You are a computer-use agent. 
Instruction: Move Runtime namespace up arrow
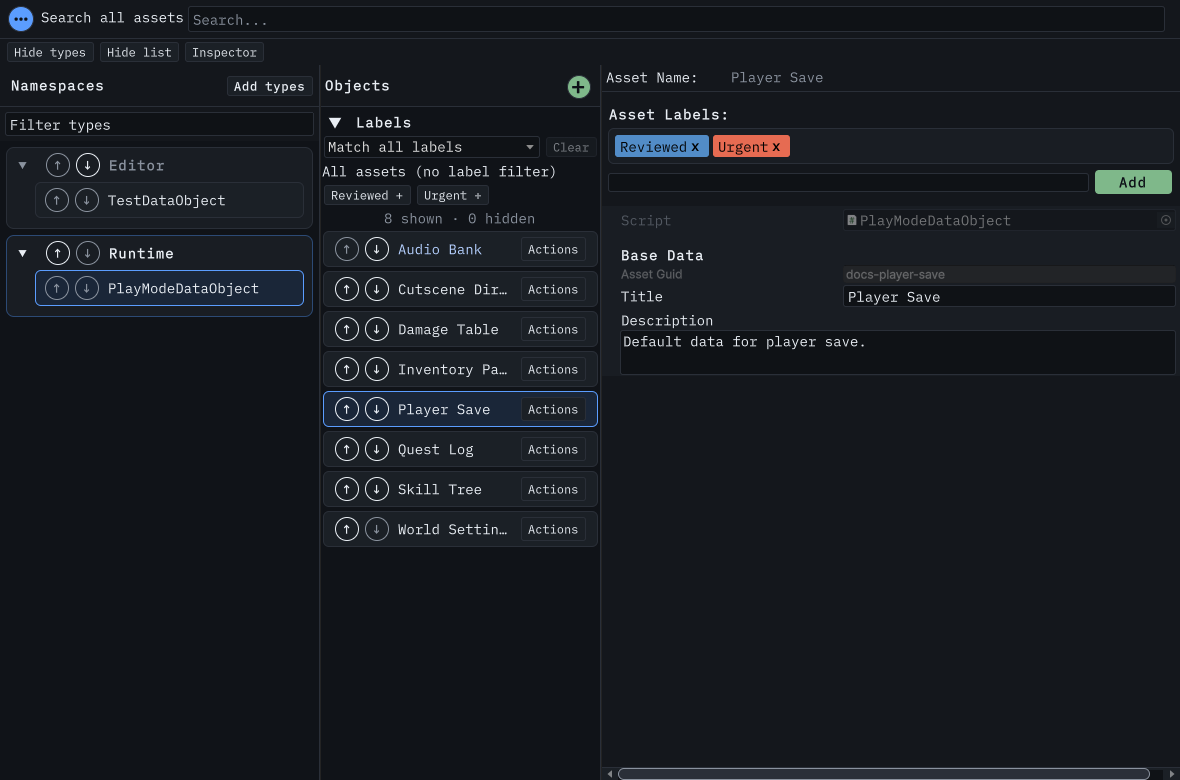[58, 253]
